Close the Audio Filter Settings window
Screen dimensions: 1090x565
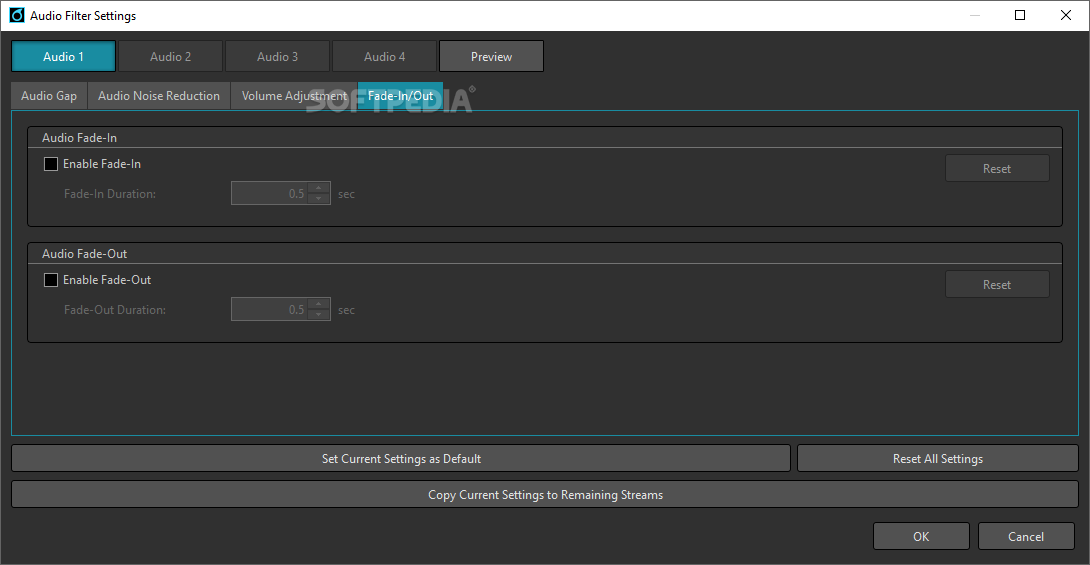(1066, 15)
